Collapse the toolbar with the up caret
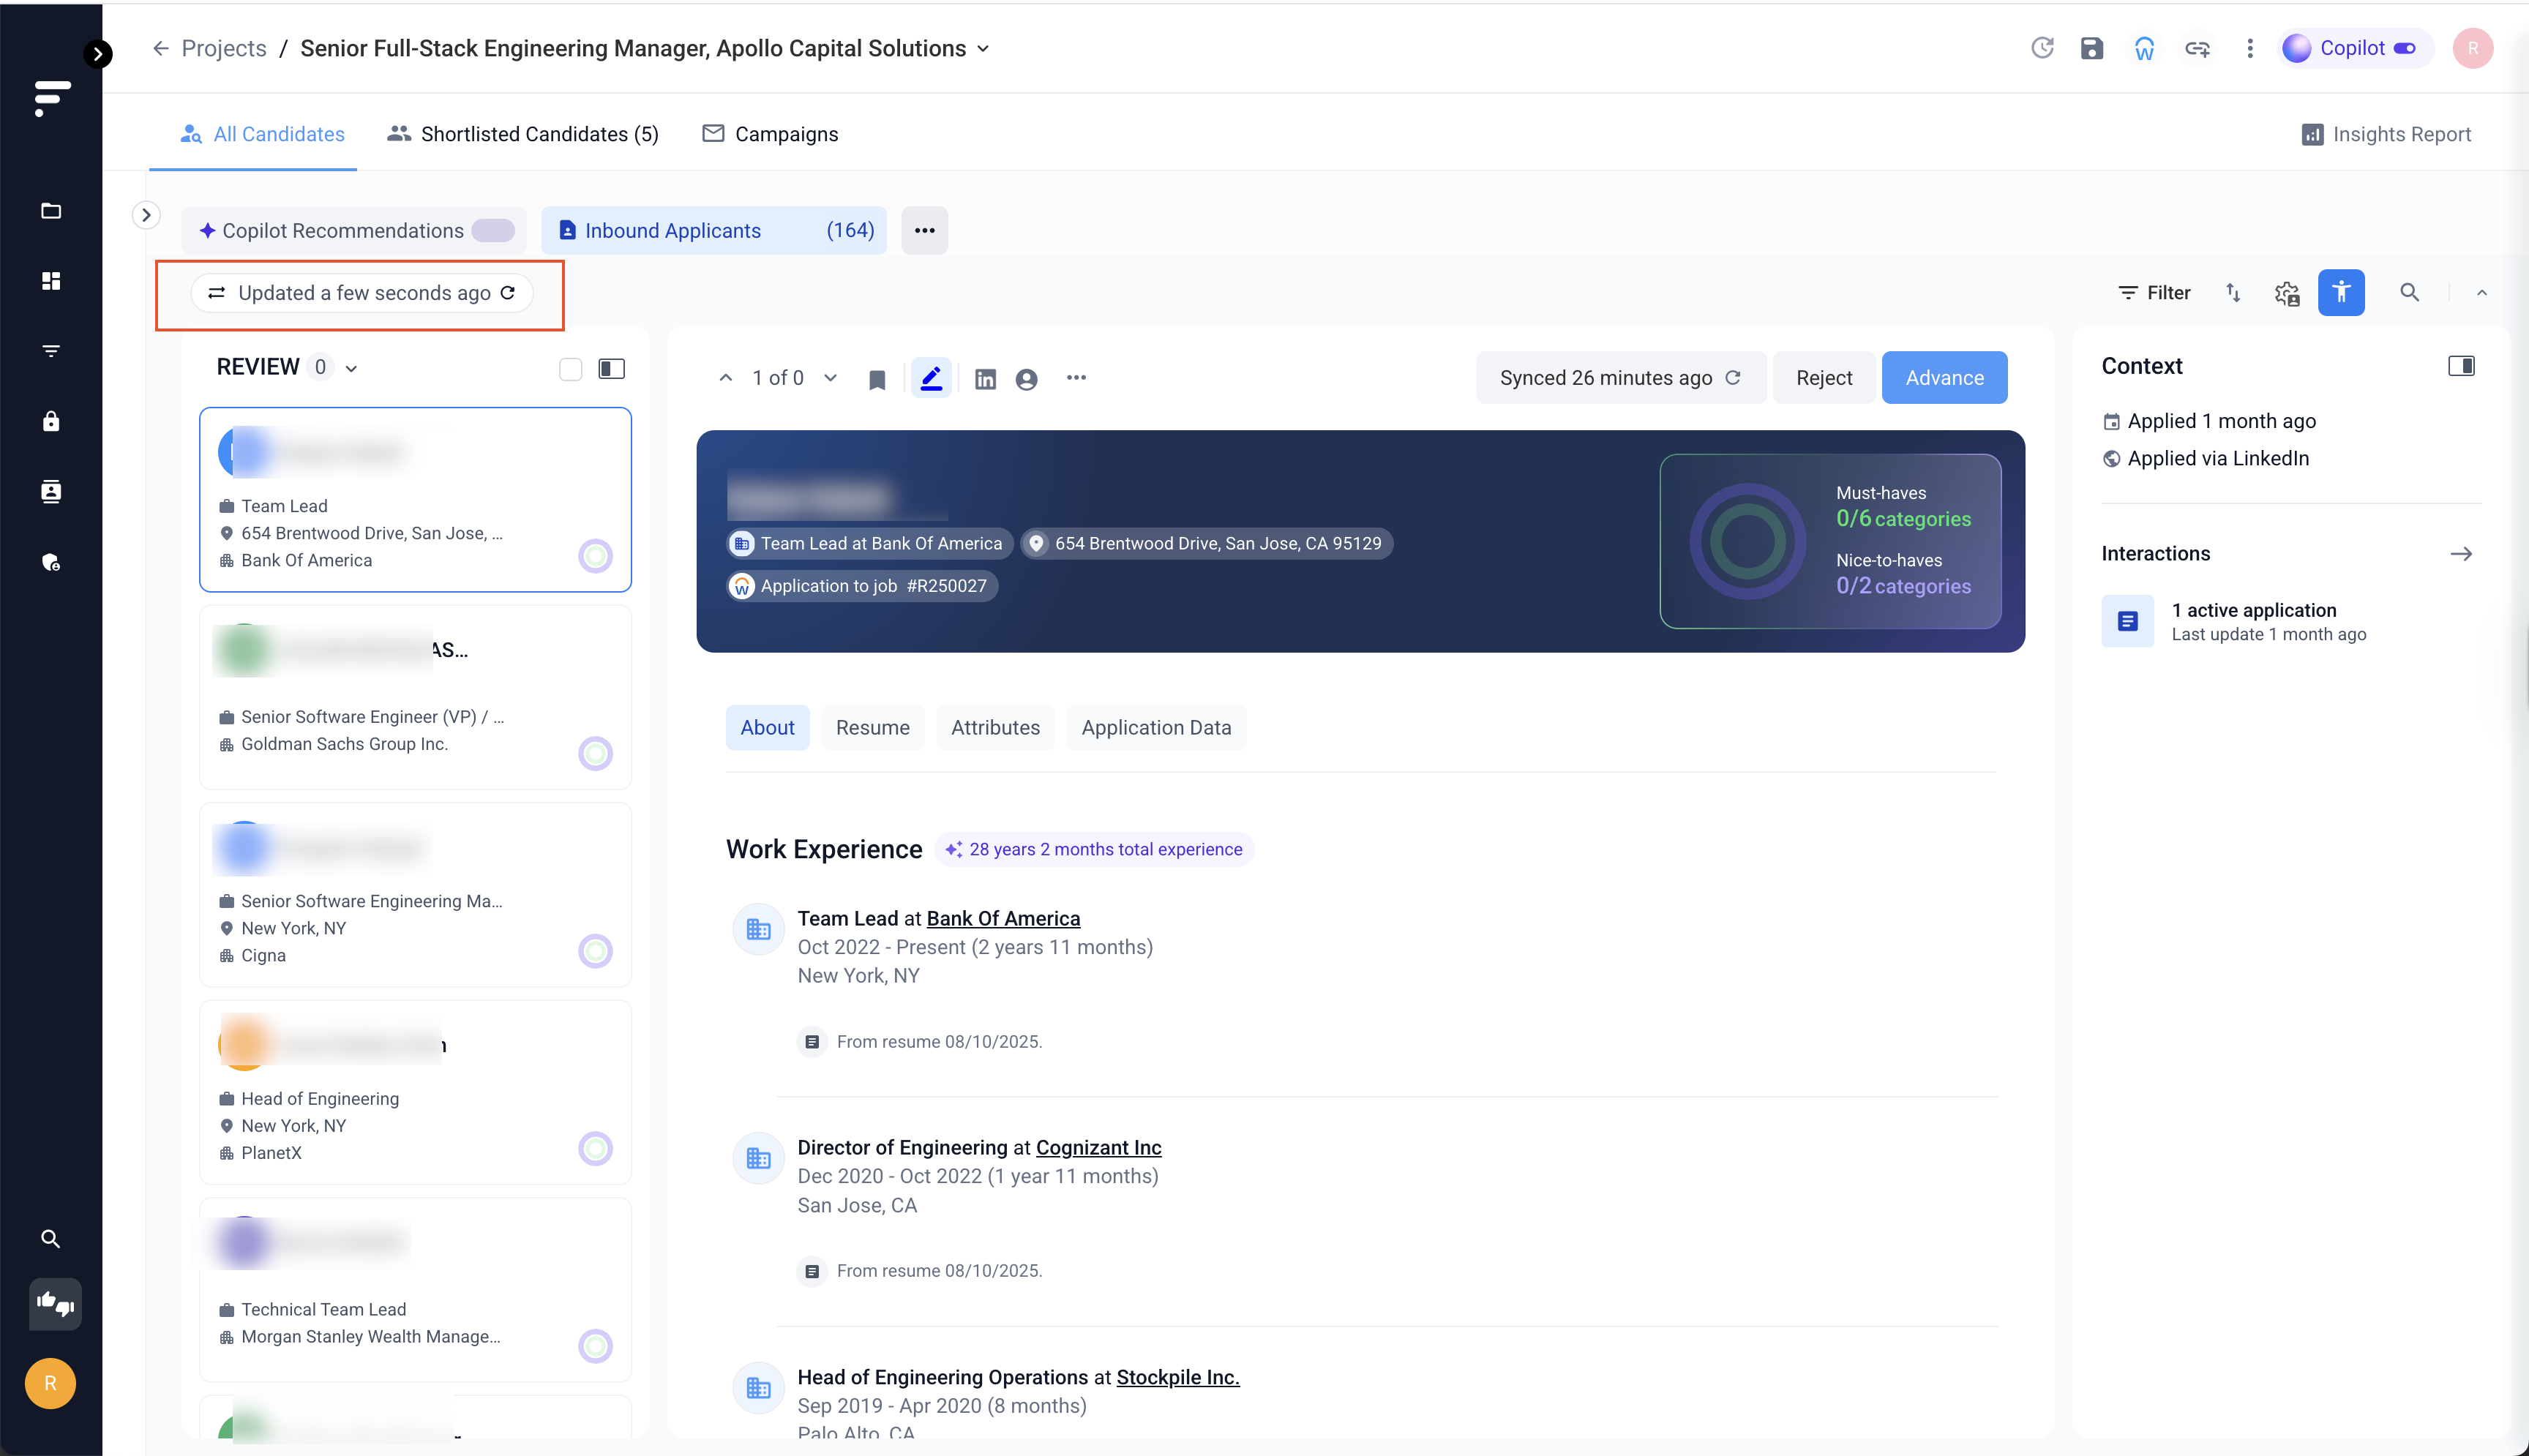Viewport: 2529px width, 1456px height. (2482, 293)
